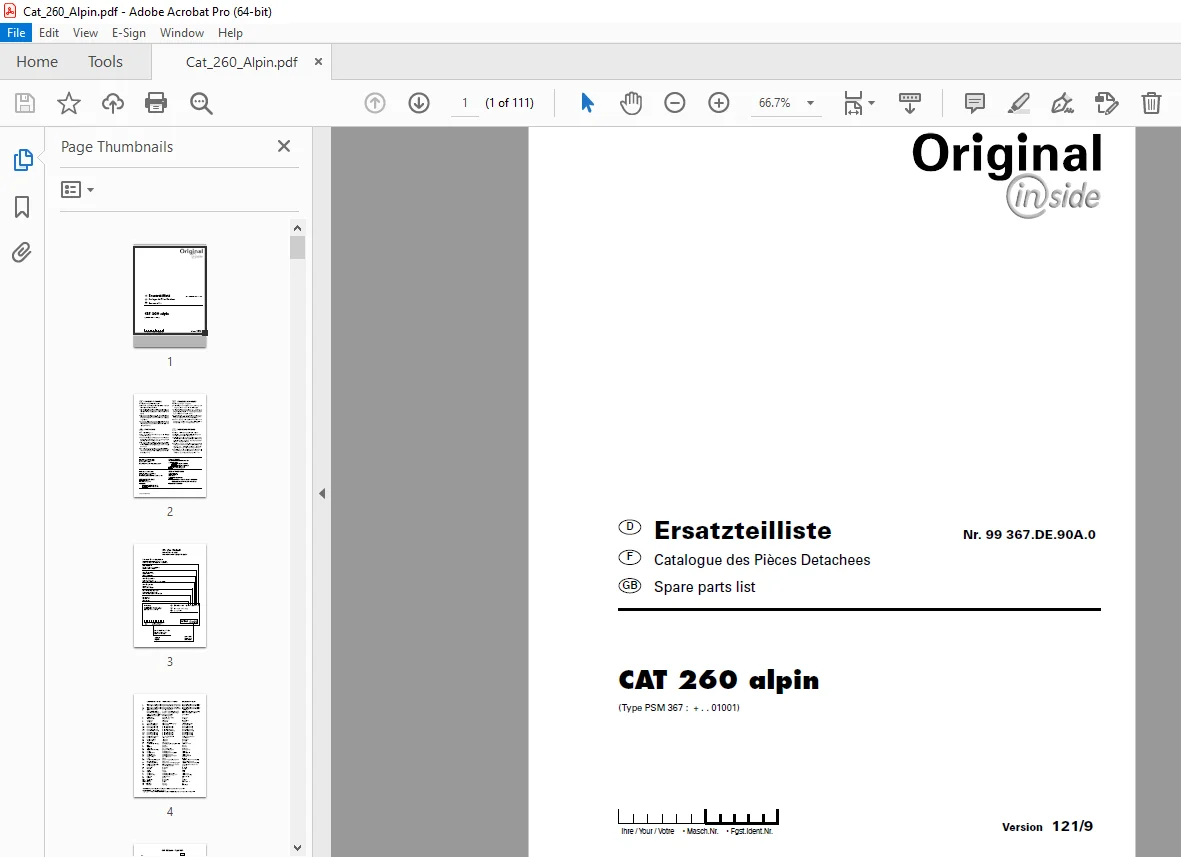
Task: Click the thumbnails scrollbar thumb
Action: [x=298, y=248]
